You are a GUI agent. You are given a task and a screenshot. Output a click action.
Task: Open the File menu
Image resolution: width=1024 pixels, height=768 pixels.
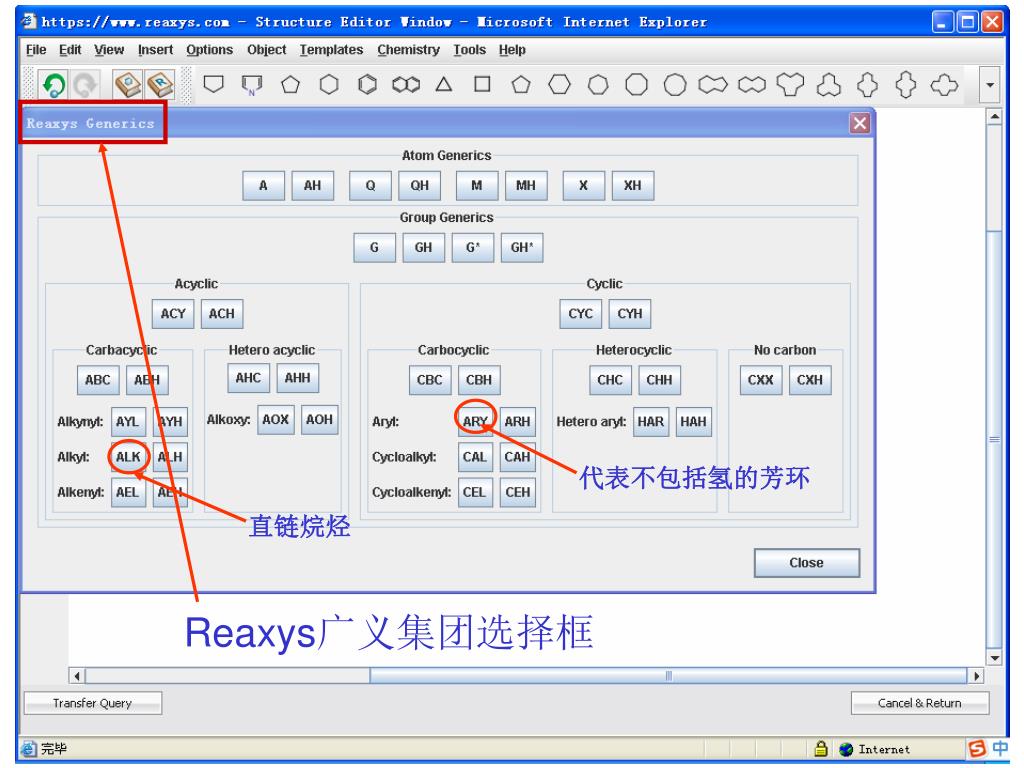click(x=36, y=50)
